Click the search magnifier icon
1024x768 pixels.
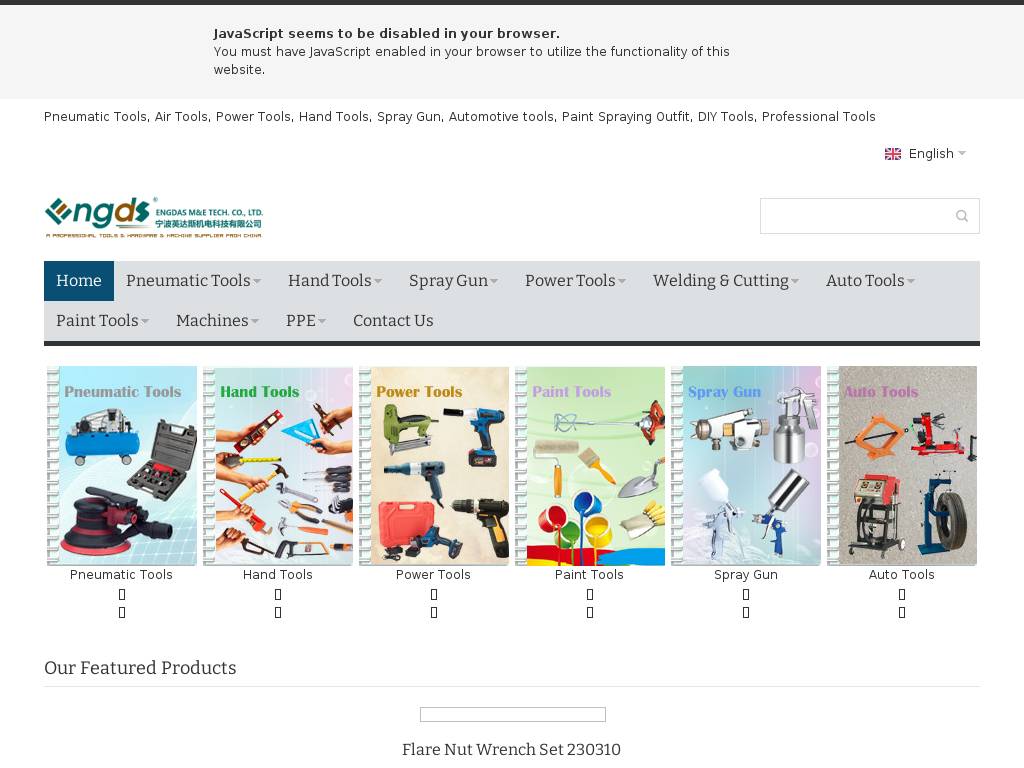(x=961, y=216)
